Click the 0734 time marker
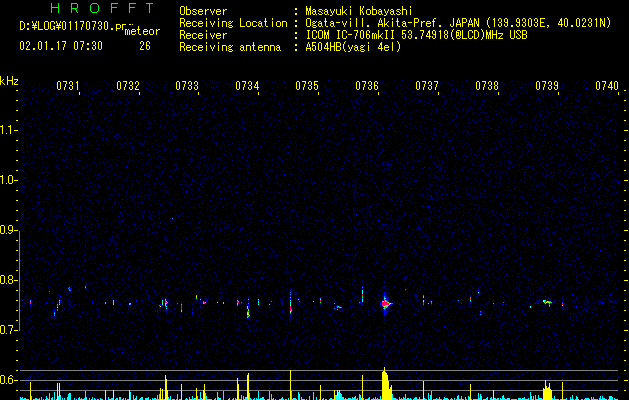This screenshot has width=629, height=400. tap(247, 85)
